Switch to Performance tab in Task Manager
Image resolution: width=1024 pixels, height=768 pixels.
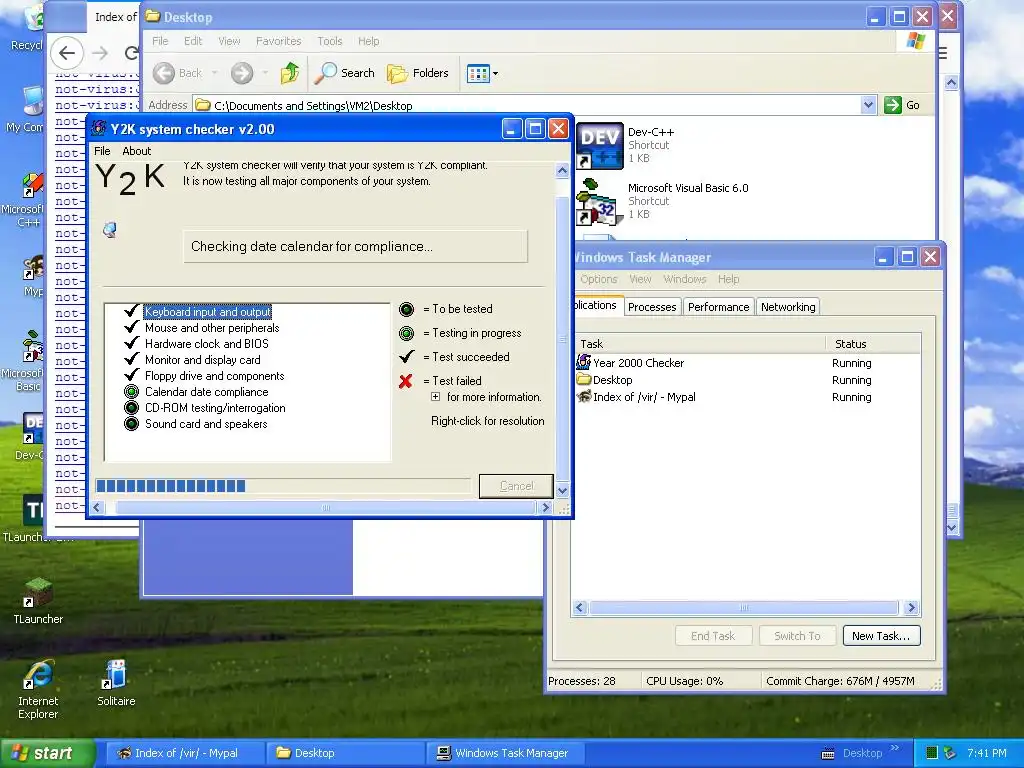[718, 307]
